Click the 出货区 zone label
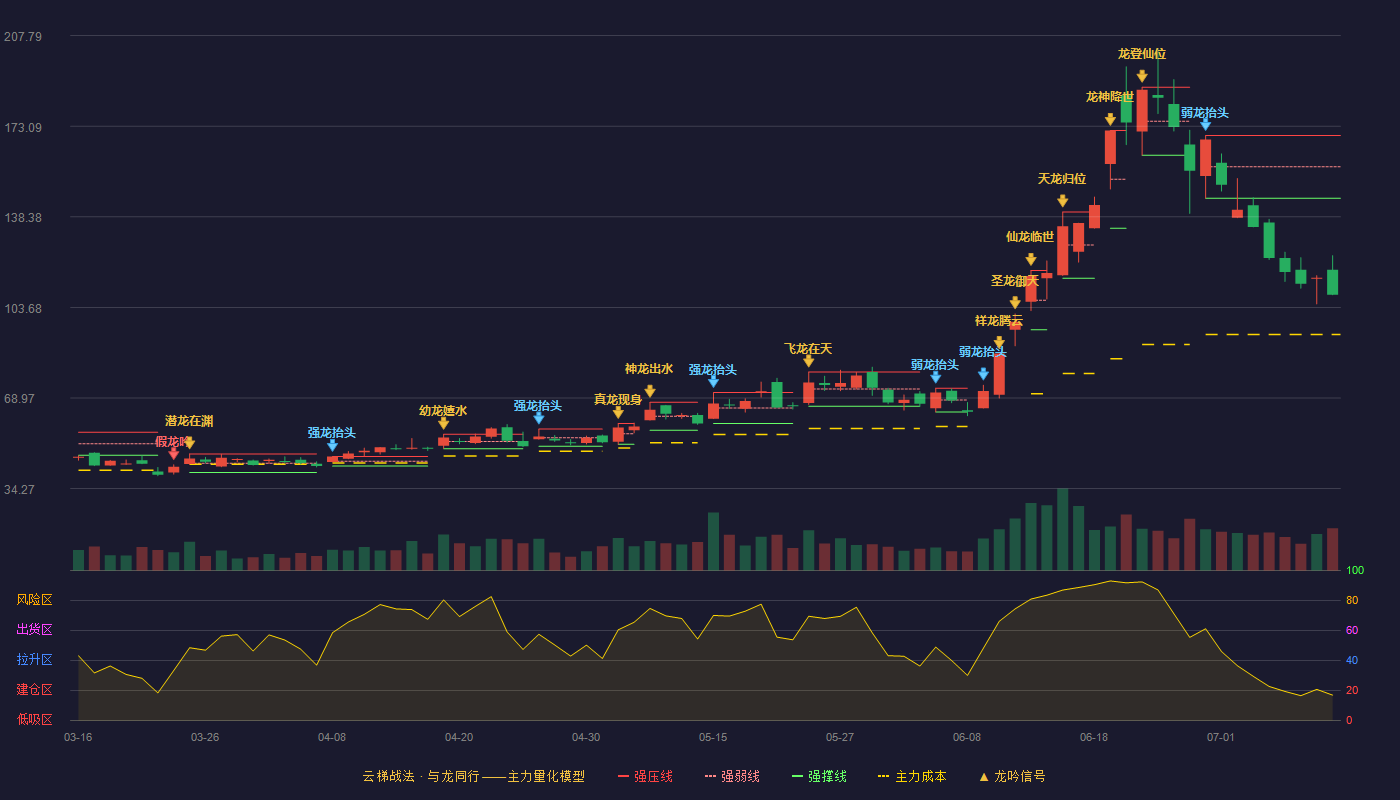 pyautogui.click(x=34, y=630)
